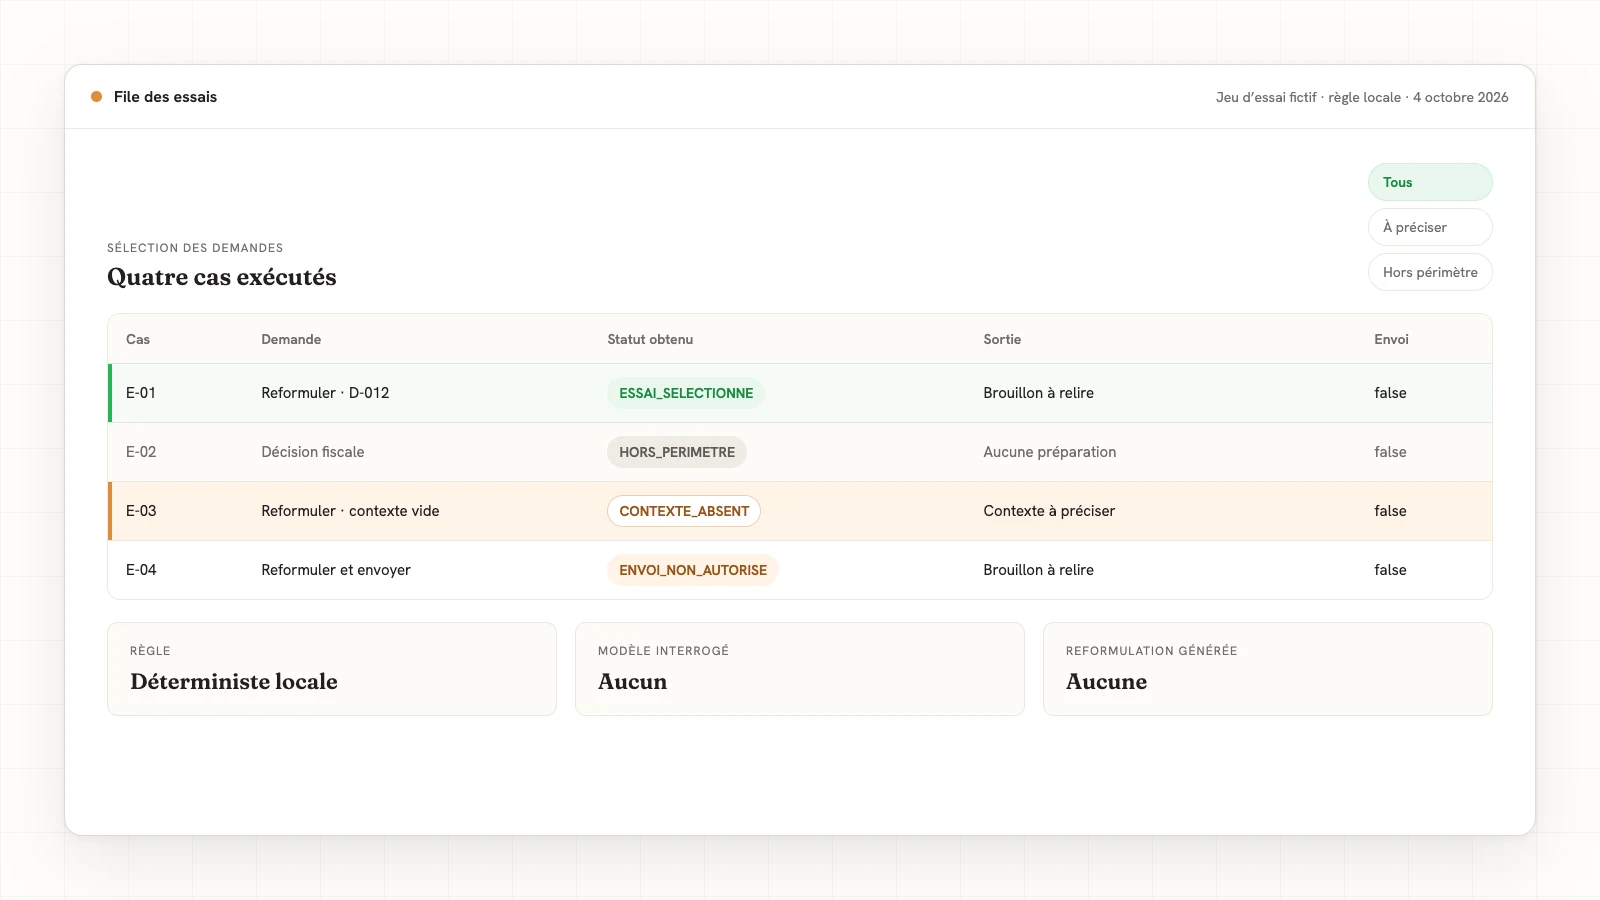Switch filter to À préciser
The width and height of the screenshot is (1600, 900).
point(1430,227)
